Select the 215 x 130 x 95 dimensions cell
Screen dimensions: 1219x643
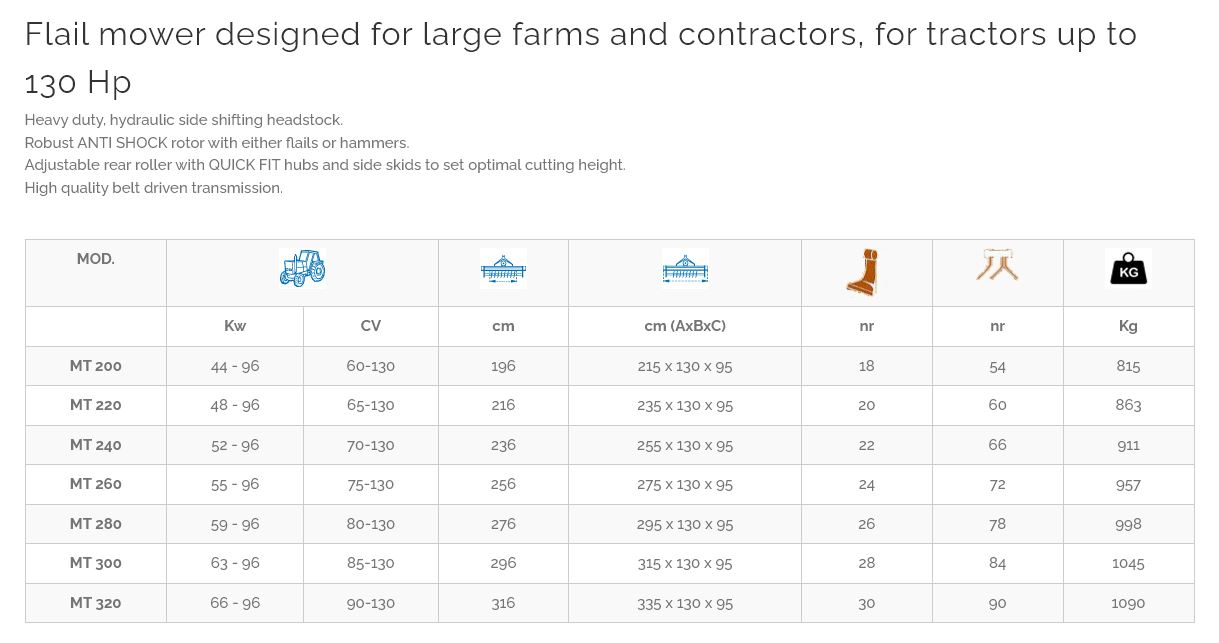pos(685,366)
